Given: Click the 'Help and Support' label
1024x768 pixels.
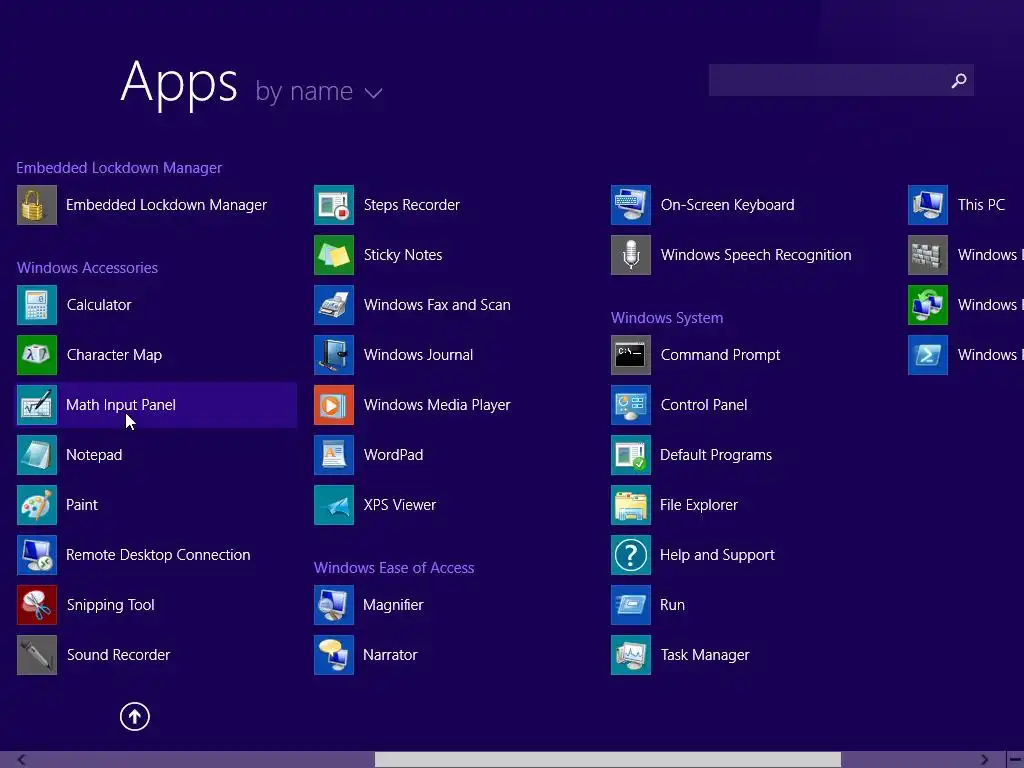Looking at the screenshot, I should tap(717, 555).
